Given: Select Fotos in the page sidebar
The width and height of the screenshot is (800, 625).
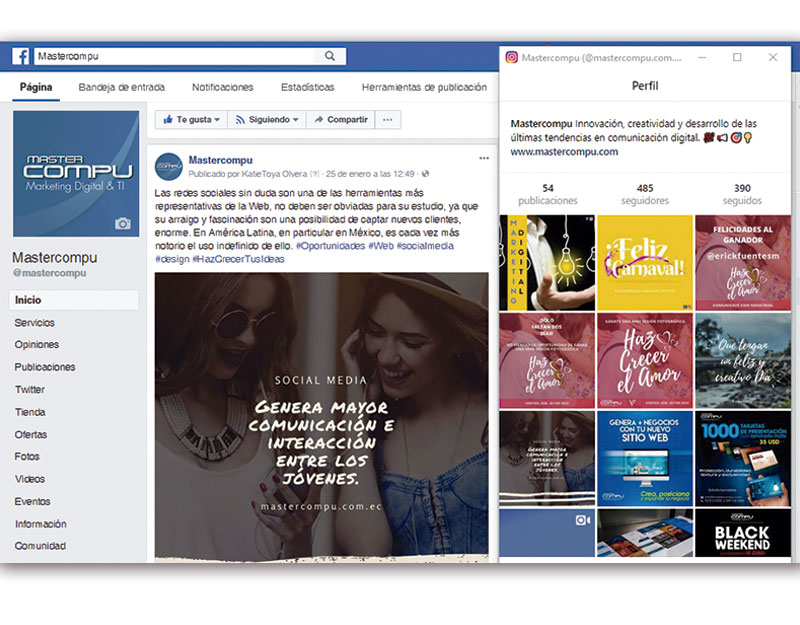Looking at the screenshot, I should pyautogui.click(x=27, y=456).
